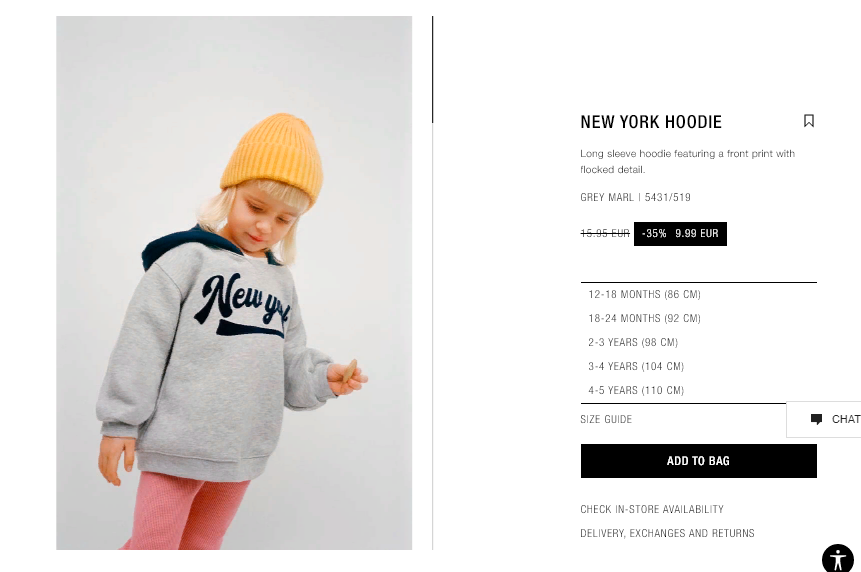Click the New York Hoodie title

coord(651,122)
